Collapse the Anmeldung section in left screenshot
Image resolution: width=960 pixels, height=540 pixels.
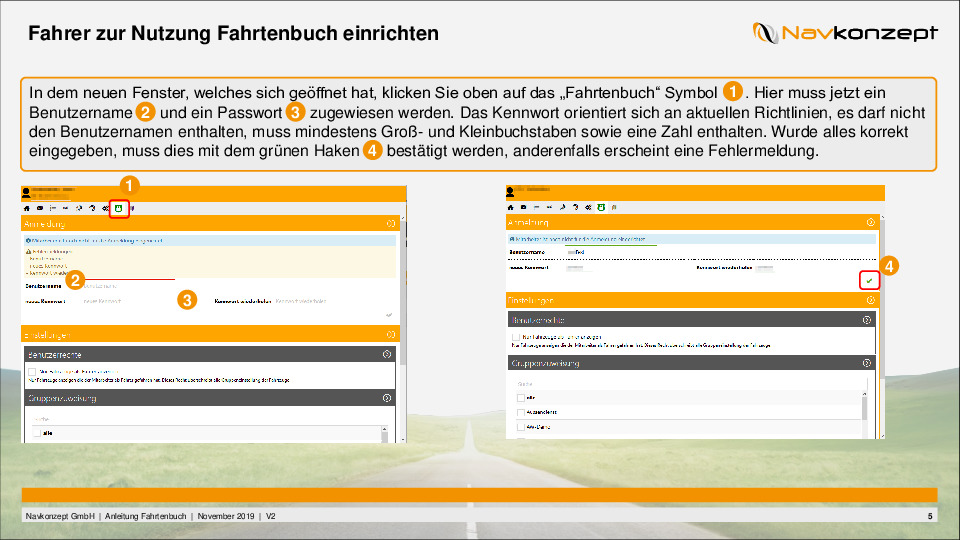[x=390, y=225]
